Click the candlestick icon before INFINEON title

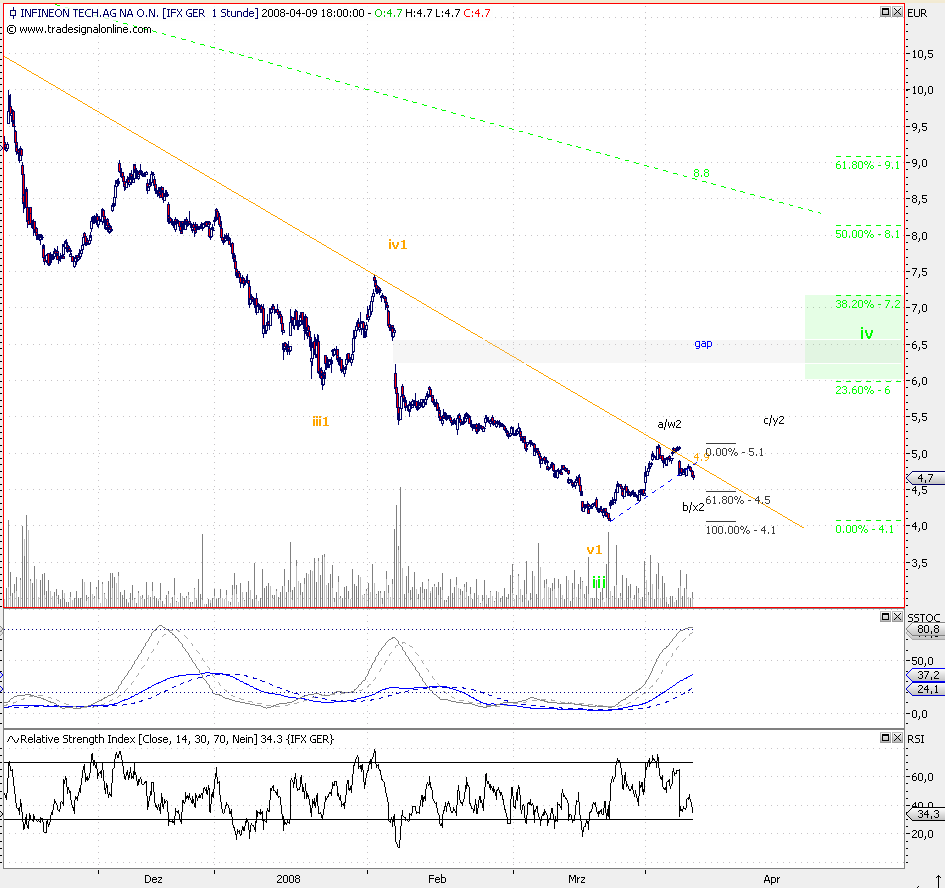[x=11, y=13]
